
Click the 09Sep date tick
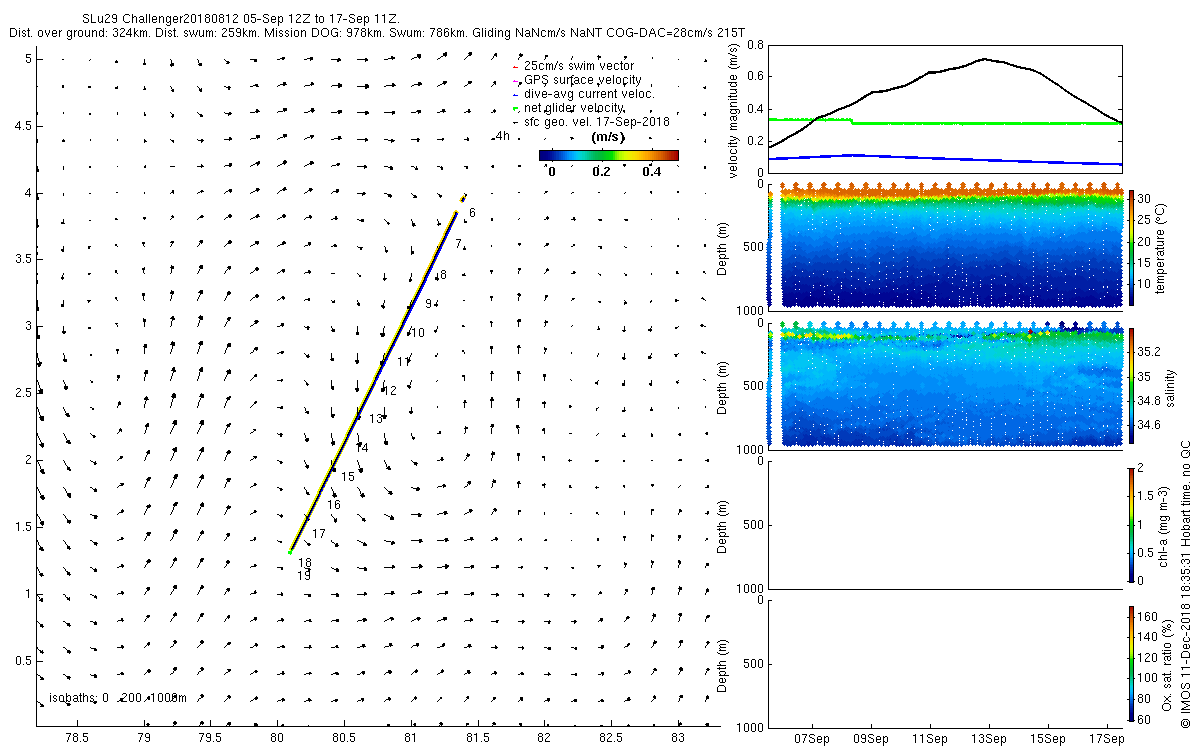click(x=871, y=739)
